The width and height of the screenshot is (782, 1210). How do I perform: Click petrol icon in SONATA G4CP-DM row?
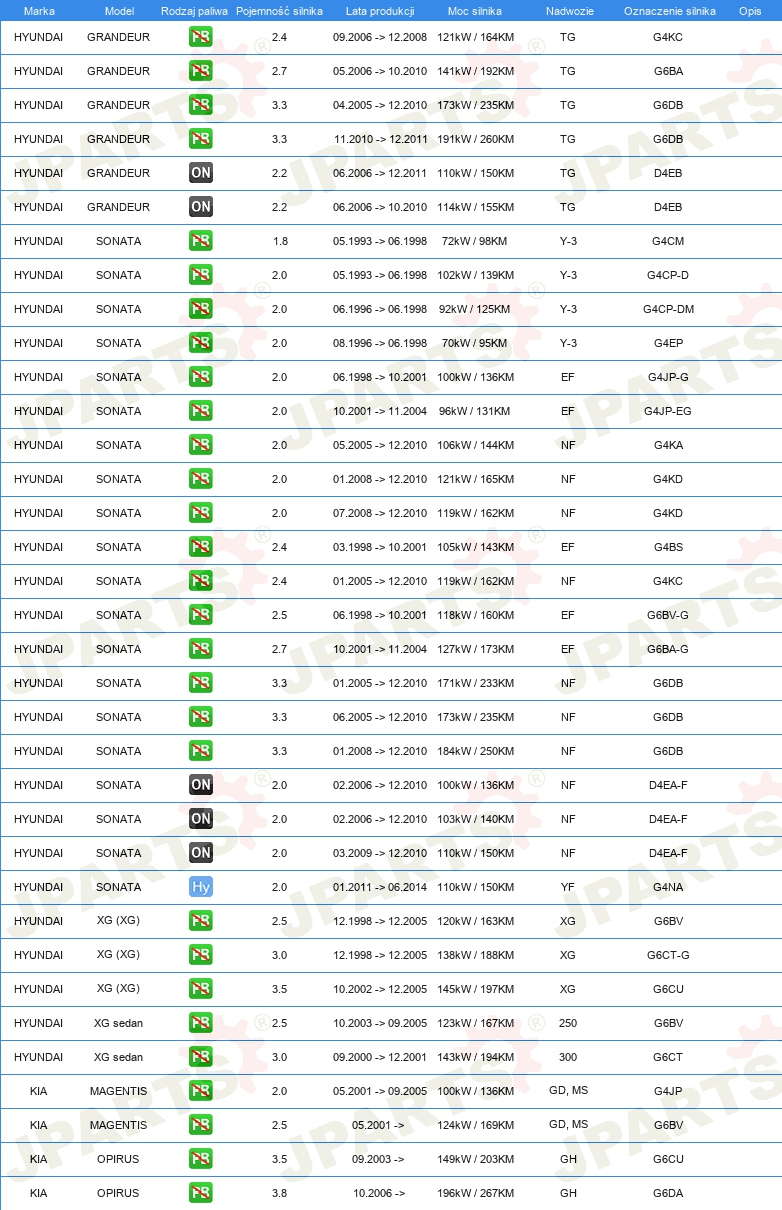tap(201, 309)
